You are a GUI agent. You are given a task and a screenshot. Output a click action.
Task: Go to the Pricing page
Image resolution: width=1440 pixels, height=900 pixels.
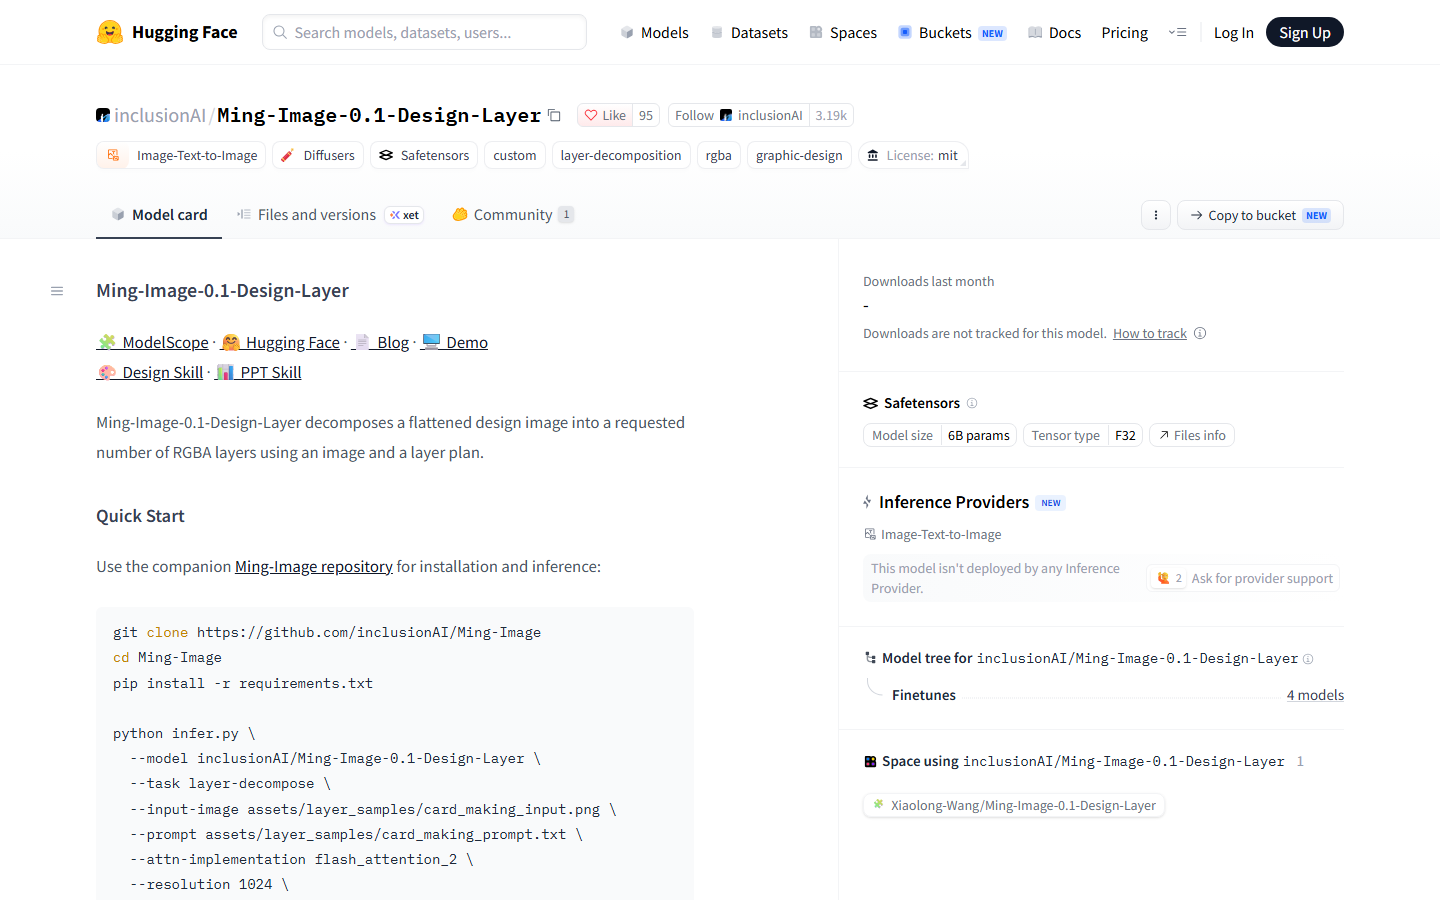click(x=1124, y=32)
